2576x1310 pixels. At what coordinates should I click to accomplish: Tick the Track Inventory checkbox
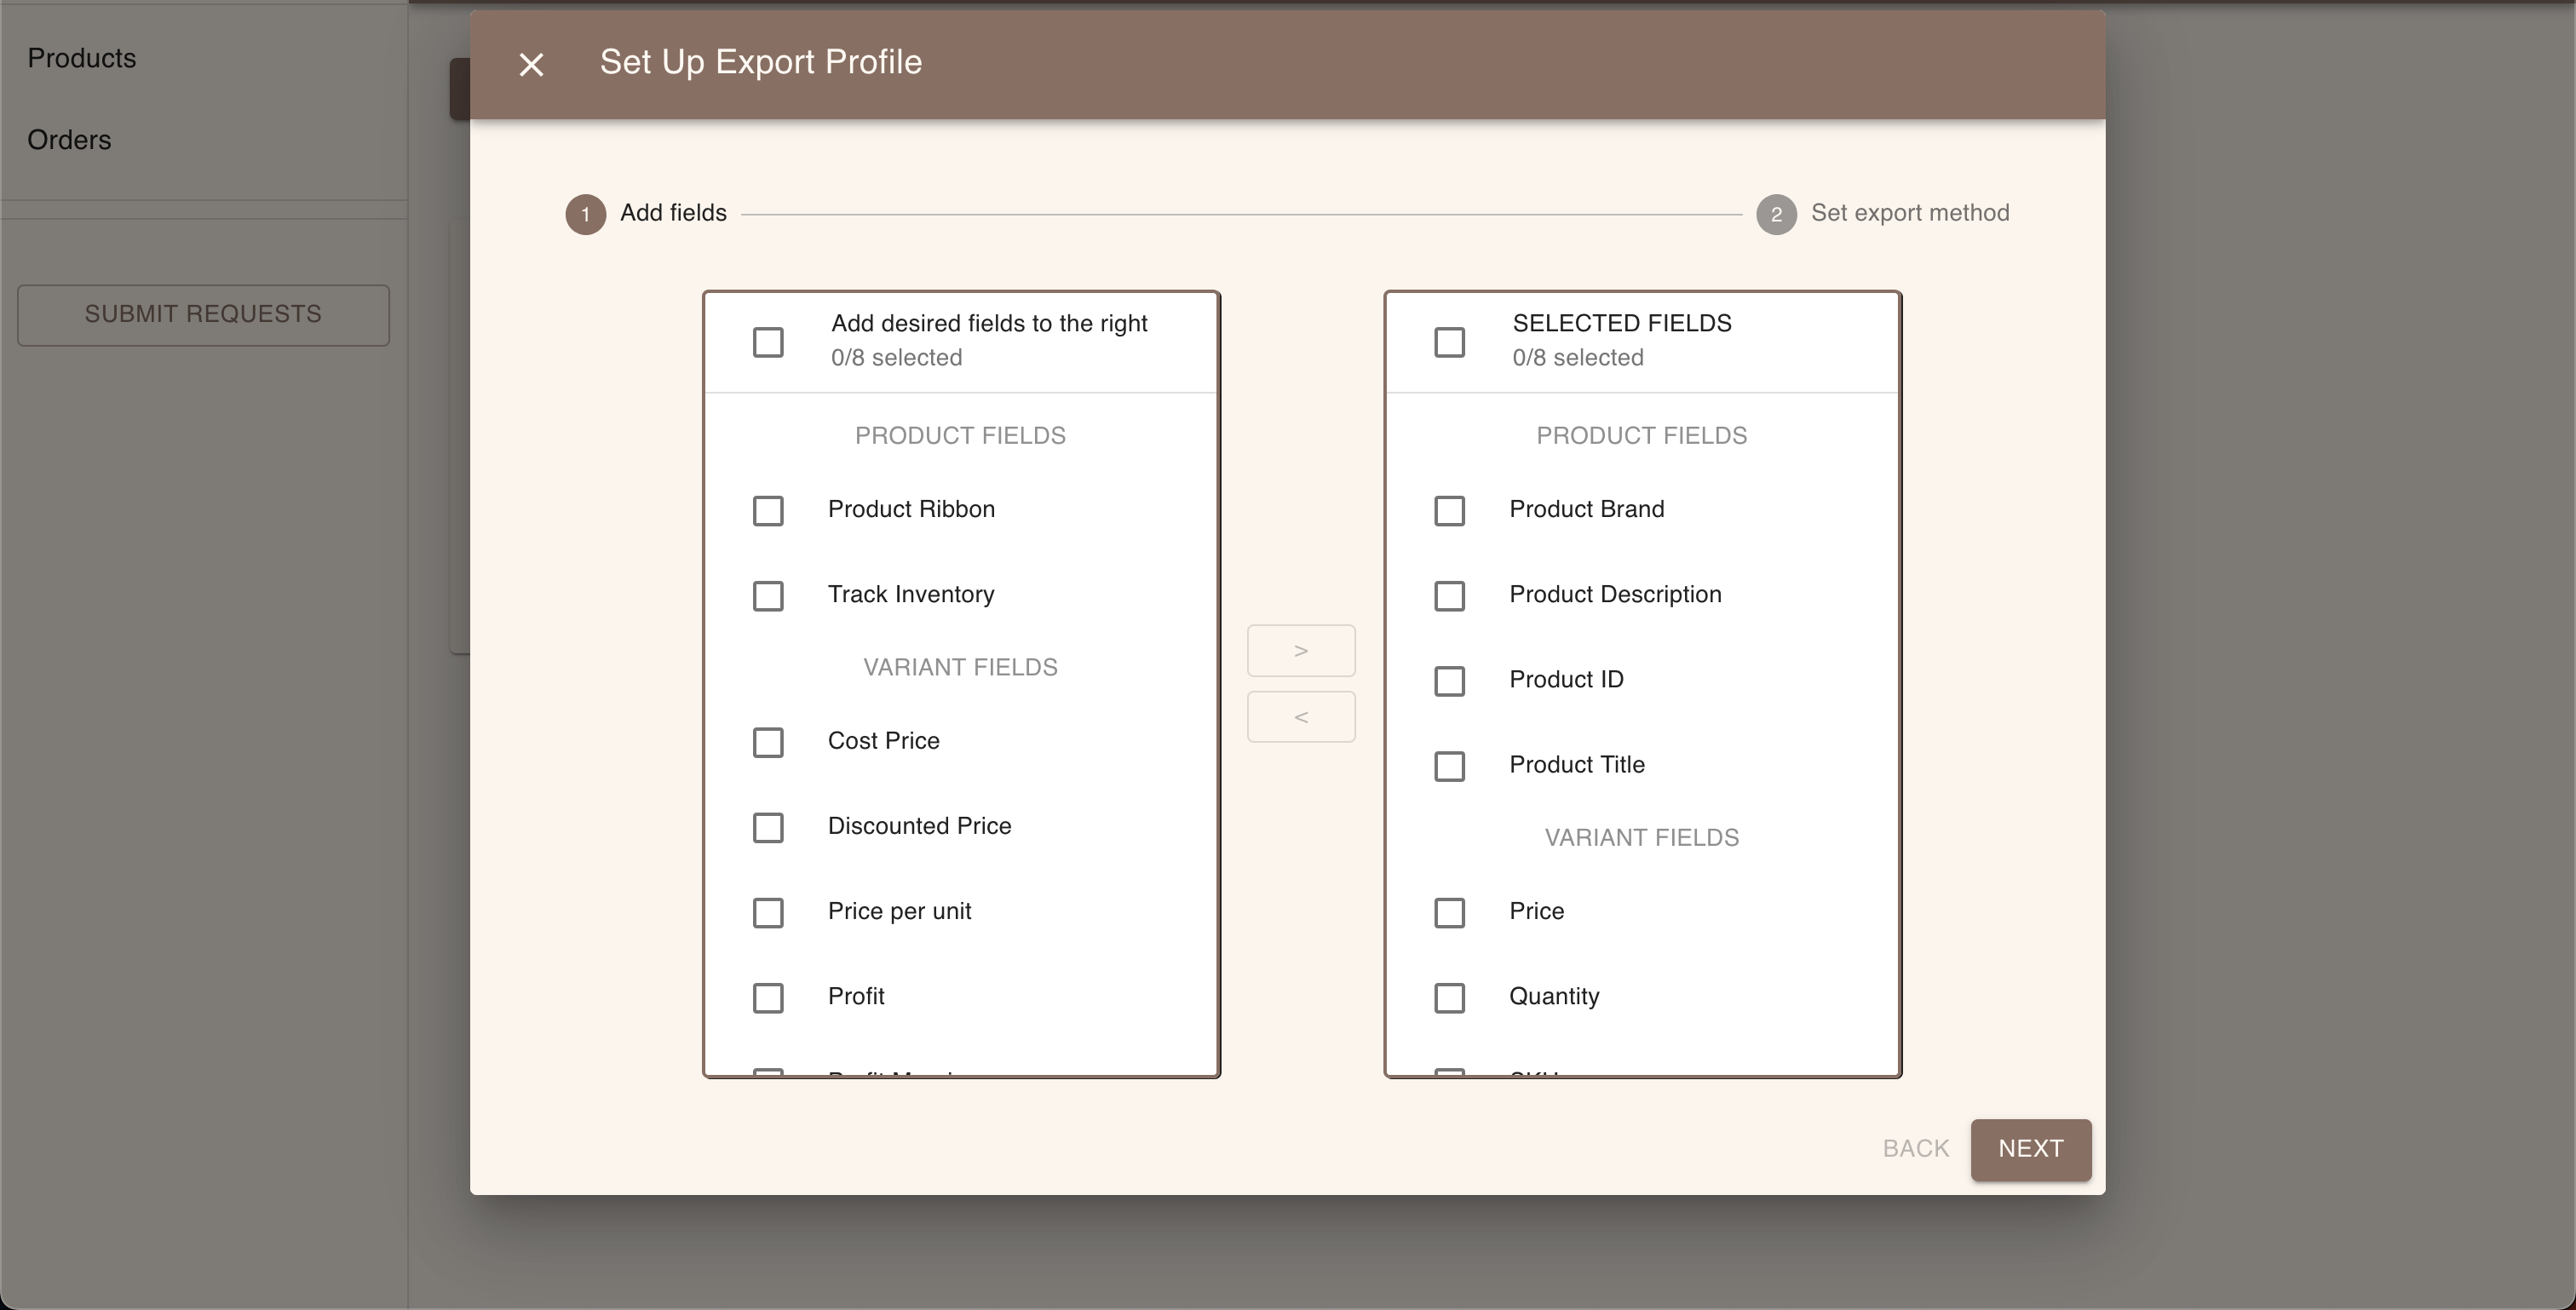tap(768, 596)
